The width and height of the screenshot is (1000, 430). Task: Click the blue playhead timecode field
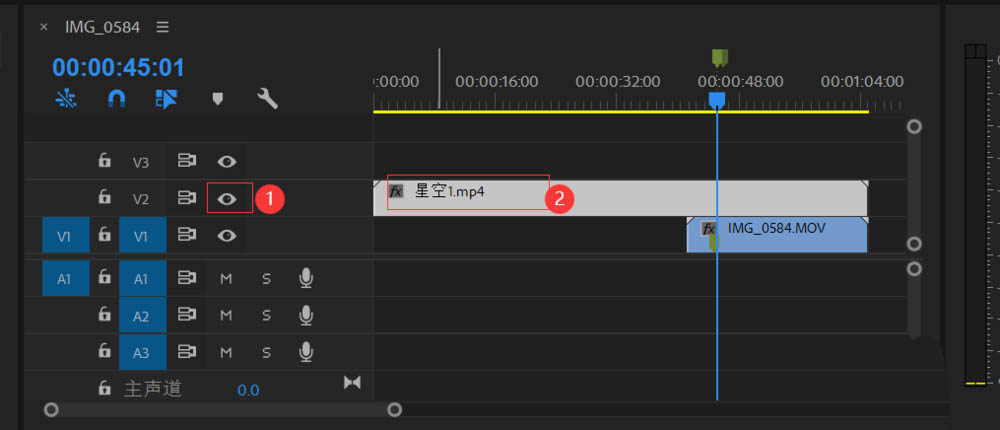point(118,67)
